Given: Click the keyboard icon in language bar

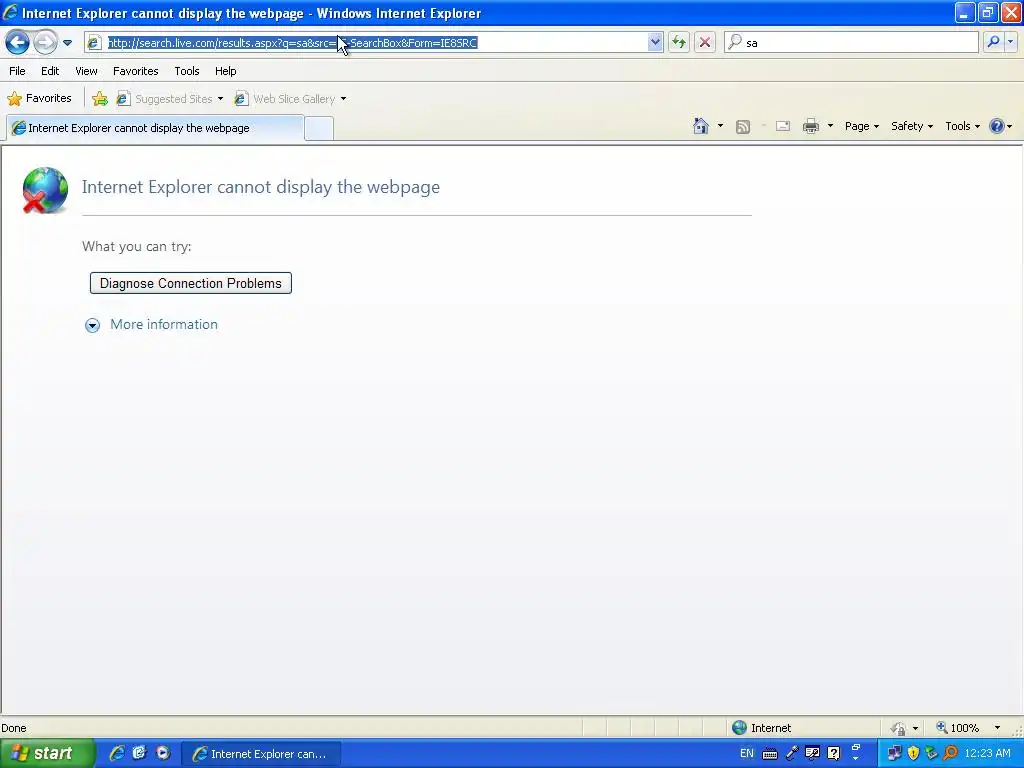Looking at the screenshot, I should click(x=770, y=754).
